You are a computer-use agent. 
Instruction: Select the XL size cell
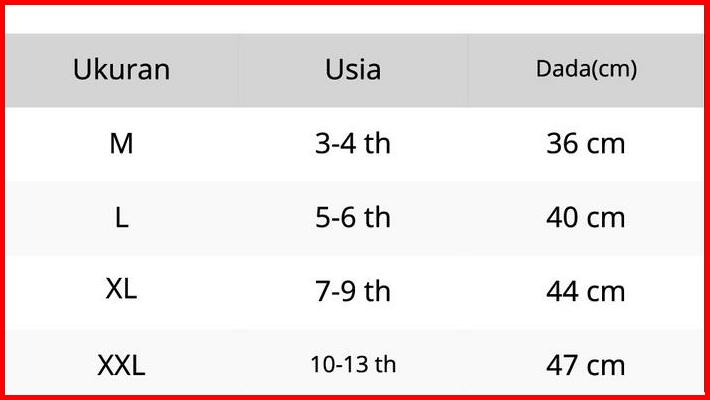[121, 291]
